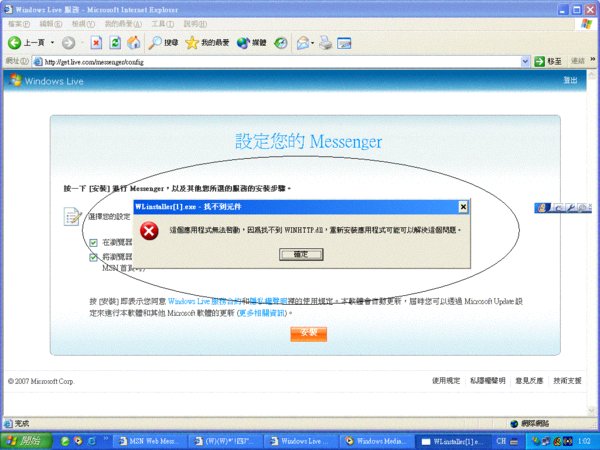Open Back button history dropdown arrow
This screenshot has width=600, height=450.
52,43
